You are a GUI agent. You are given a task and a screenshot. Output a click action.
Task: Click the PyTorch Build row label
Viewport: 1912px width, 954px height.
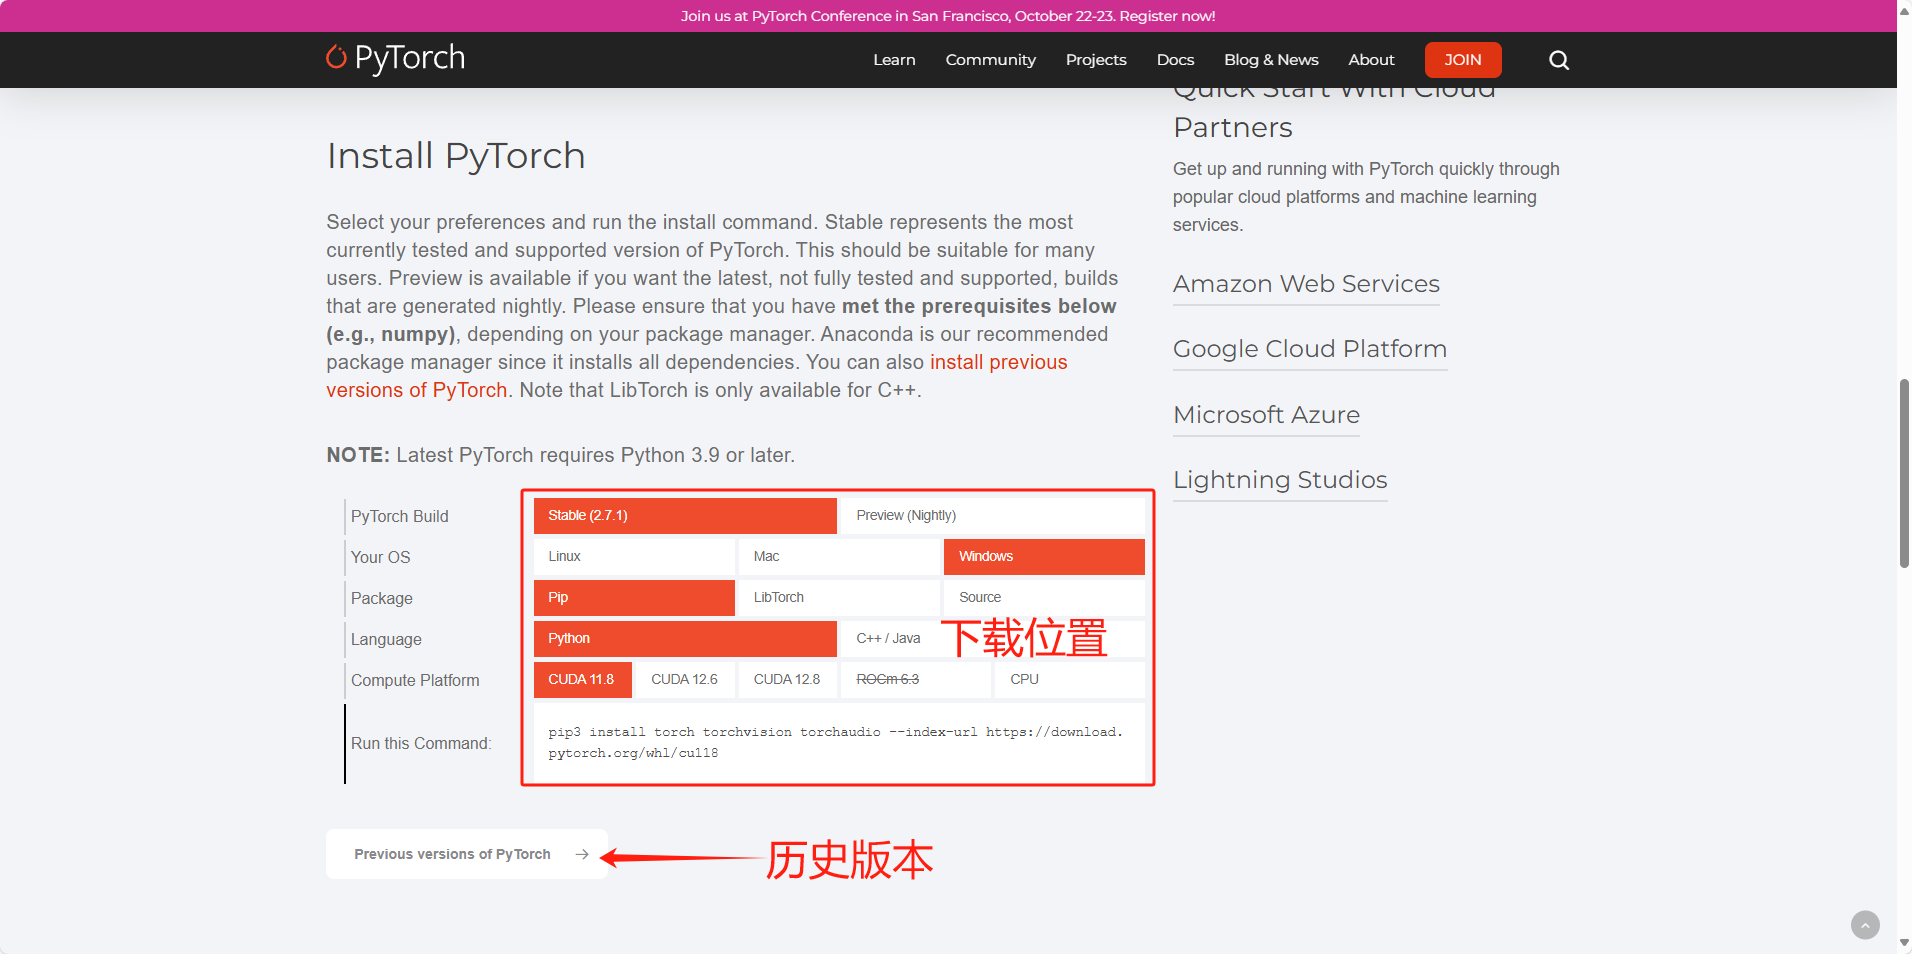click(400, 516)
